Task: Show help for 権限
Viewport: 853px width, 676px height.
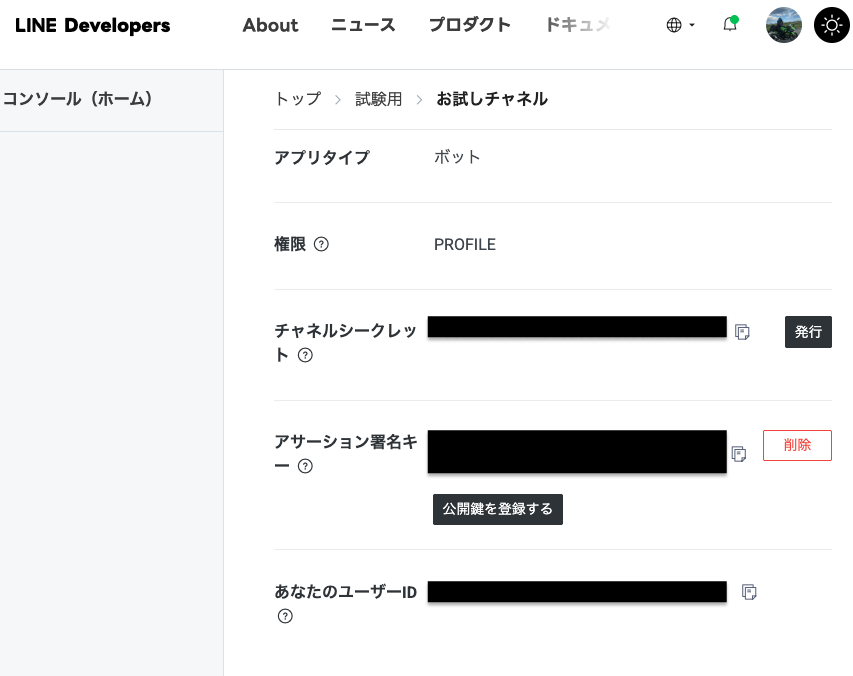Action: point(322,244)
